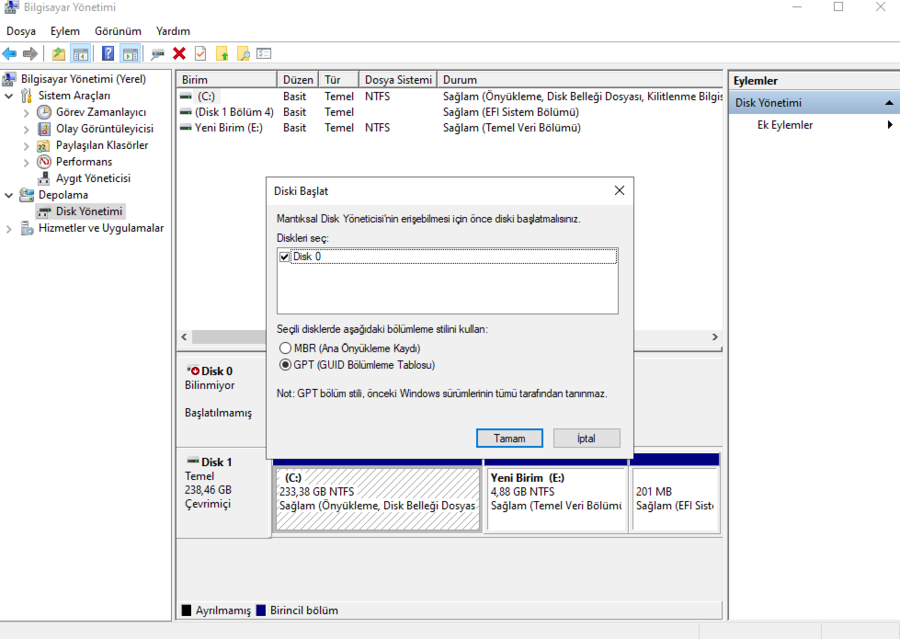This screenshot has height=639, width=900.
Task: Click the horizontal scrollbar under volume list
Action: point(448,338)
